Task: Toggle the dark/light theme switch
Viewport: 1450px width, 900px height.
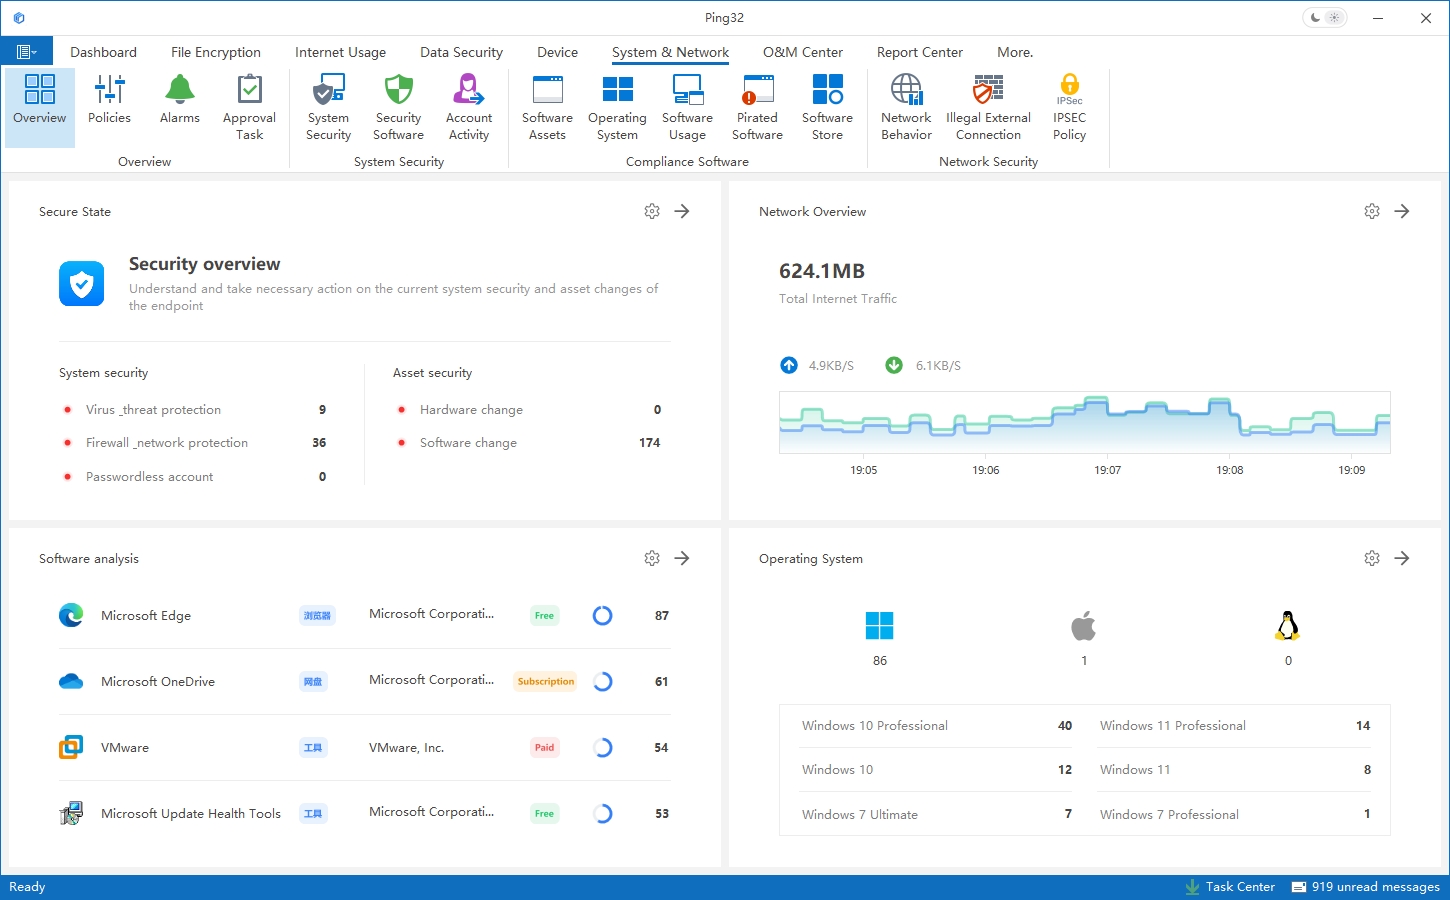Action: (x=1325, y=18)
